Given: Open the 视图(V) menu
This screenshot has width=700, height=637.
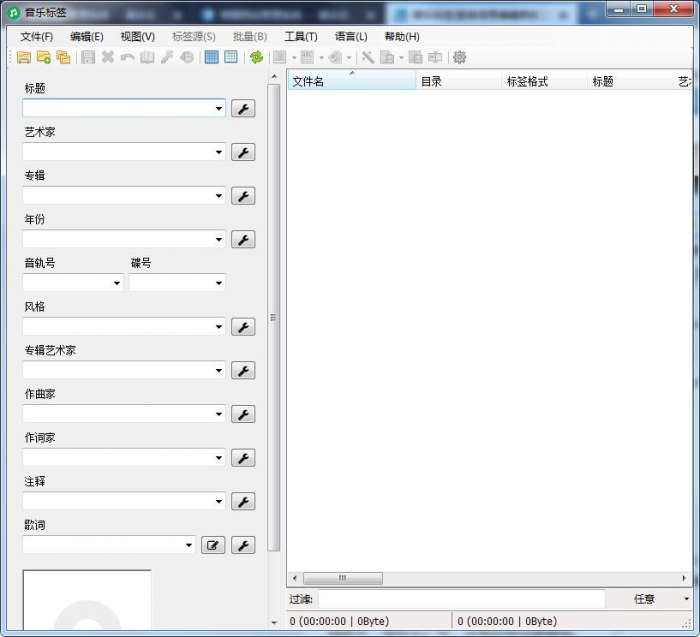Looking at the screenshot, I should click(138, 37).
